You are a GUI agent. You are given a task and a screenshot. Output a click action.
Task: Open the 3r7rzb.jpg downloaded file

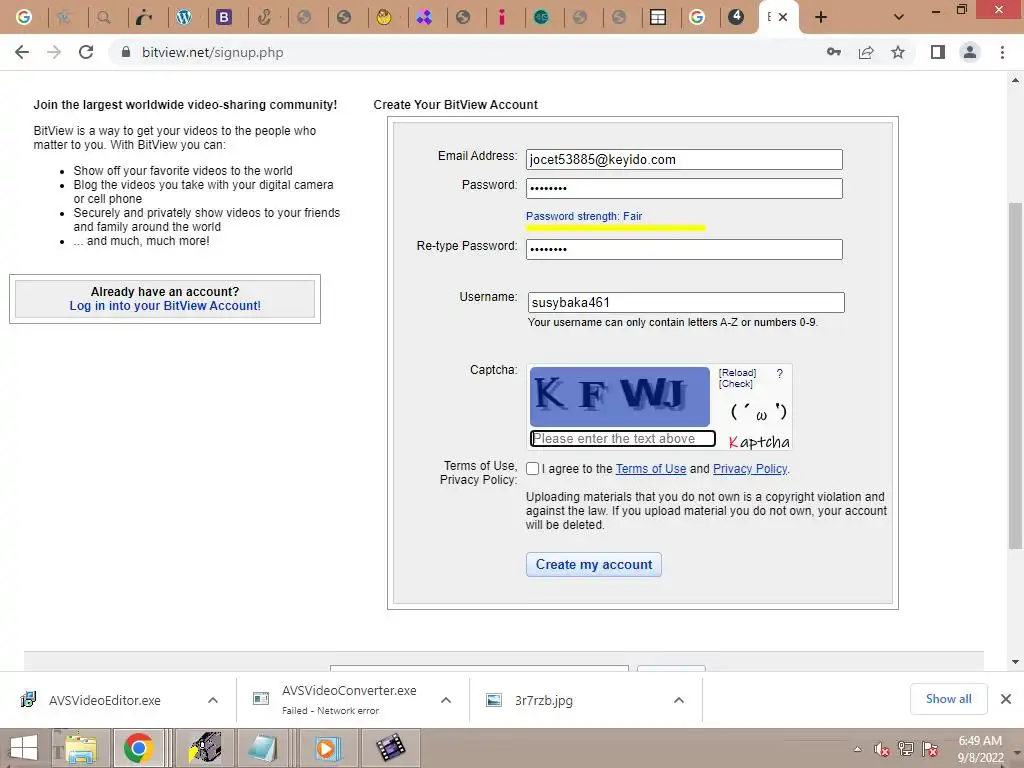click(x=543, y=700)
